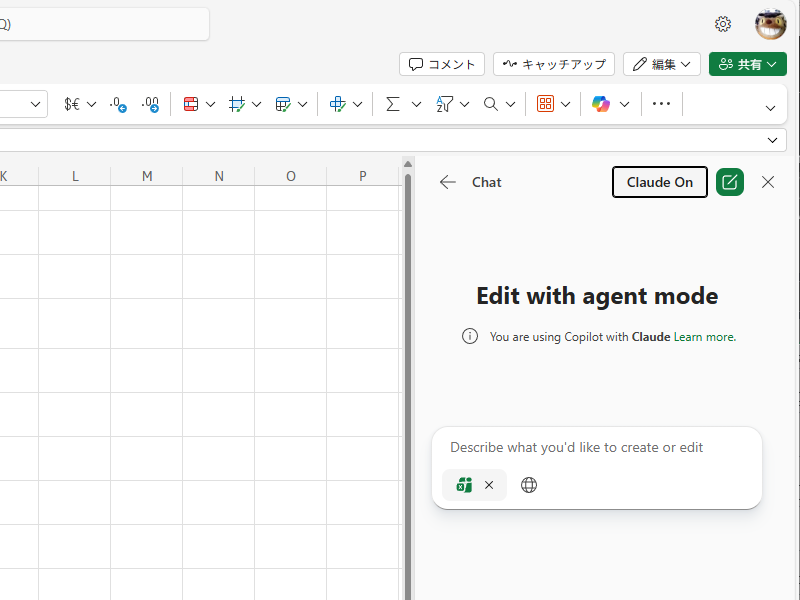Image resolution: width=800 pixels, height=600 pixels.
Task: Click the sort and filter icon
Action: (444, 104)
